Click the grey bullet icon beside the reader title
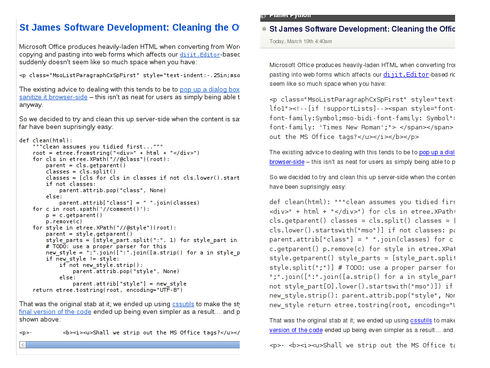 (x=264, y=29)
